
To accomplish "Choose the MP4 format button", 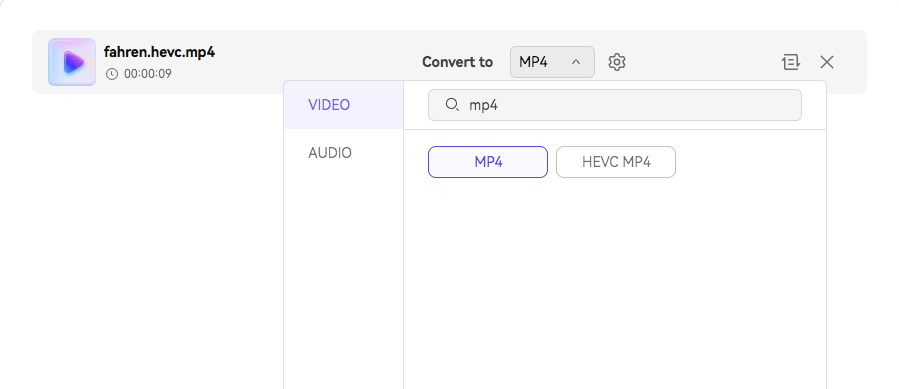I will click(488, 162).
